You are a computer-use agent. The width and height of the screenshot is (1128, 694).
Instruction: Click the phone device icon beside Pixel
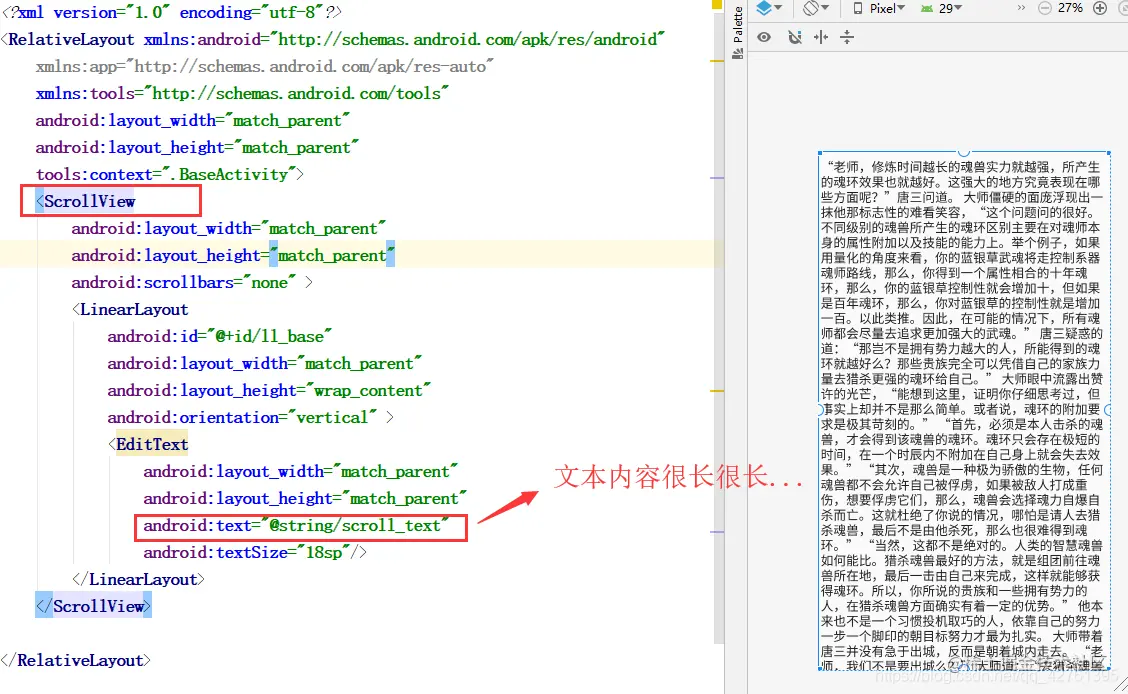pos(858,8)
